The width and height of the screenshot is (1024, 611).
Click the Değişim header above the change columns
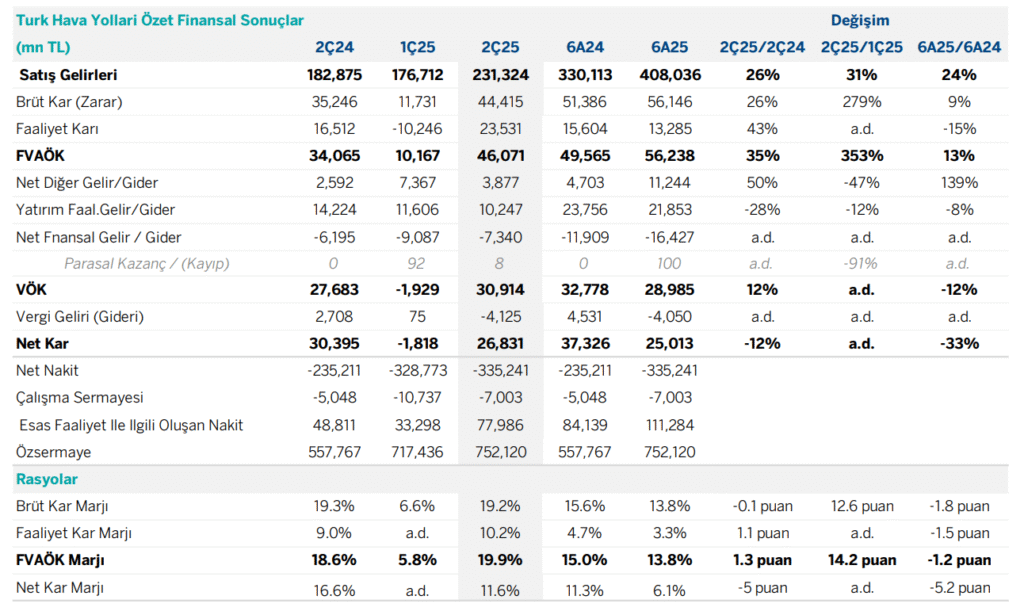point(859,20)
